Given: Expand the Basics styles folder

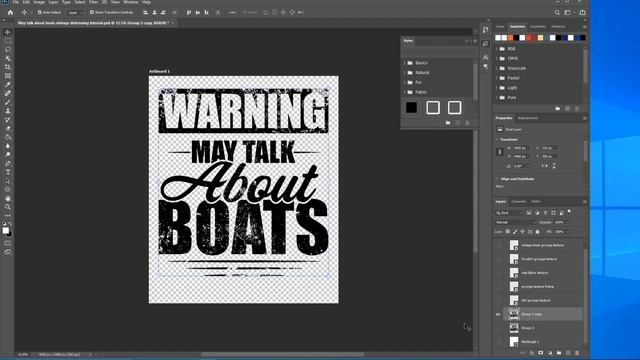Looking at the screenshot, I should point(404,63).
